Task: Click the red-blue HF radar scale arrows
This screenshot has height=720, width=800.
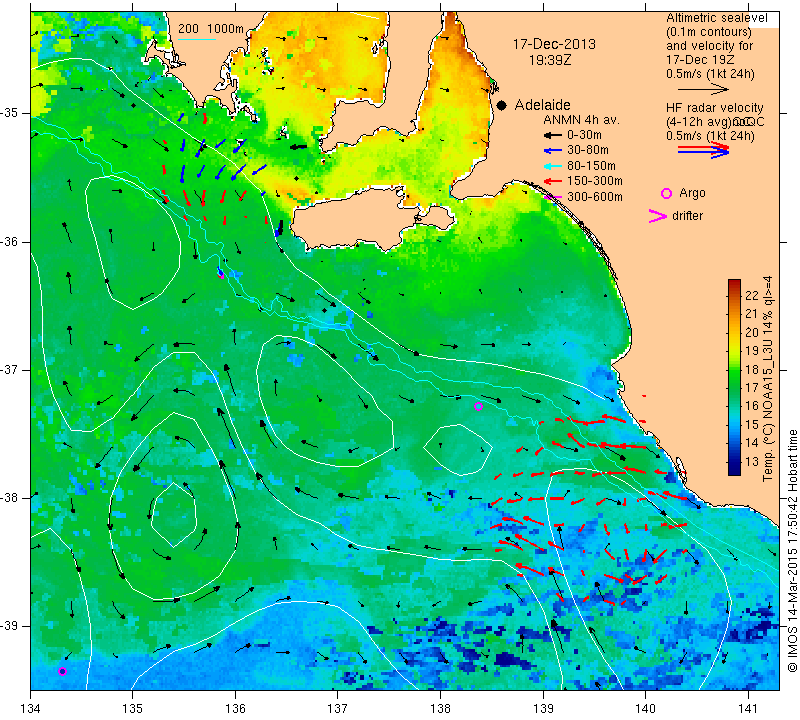Action: 704,150
